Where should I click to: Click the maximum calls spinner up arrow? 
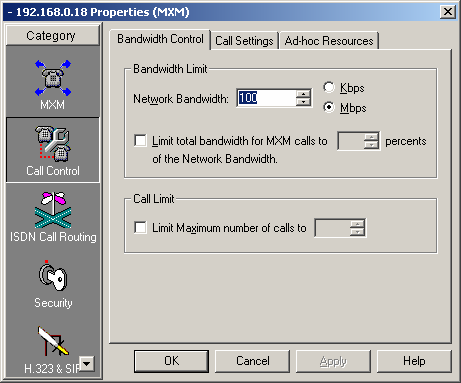coord(357,224)
